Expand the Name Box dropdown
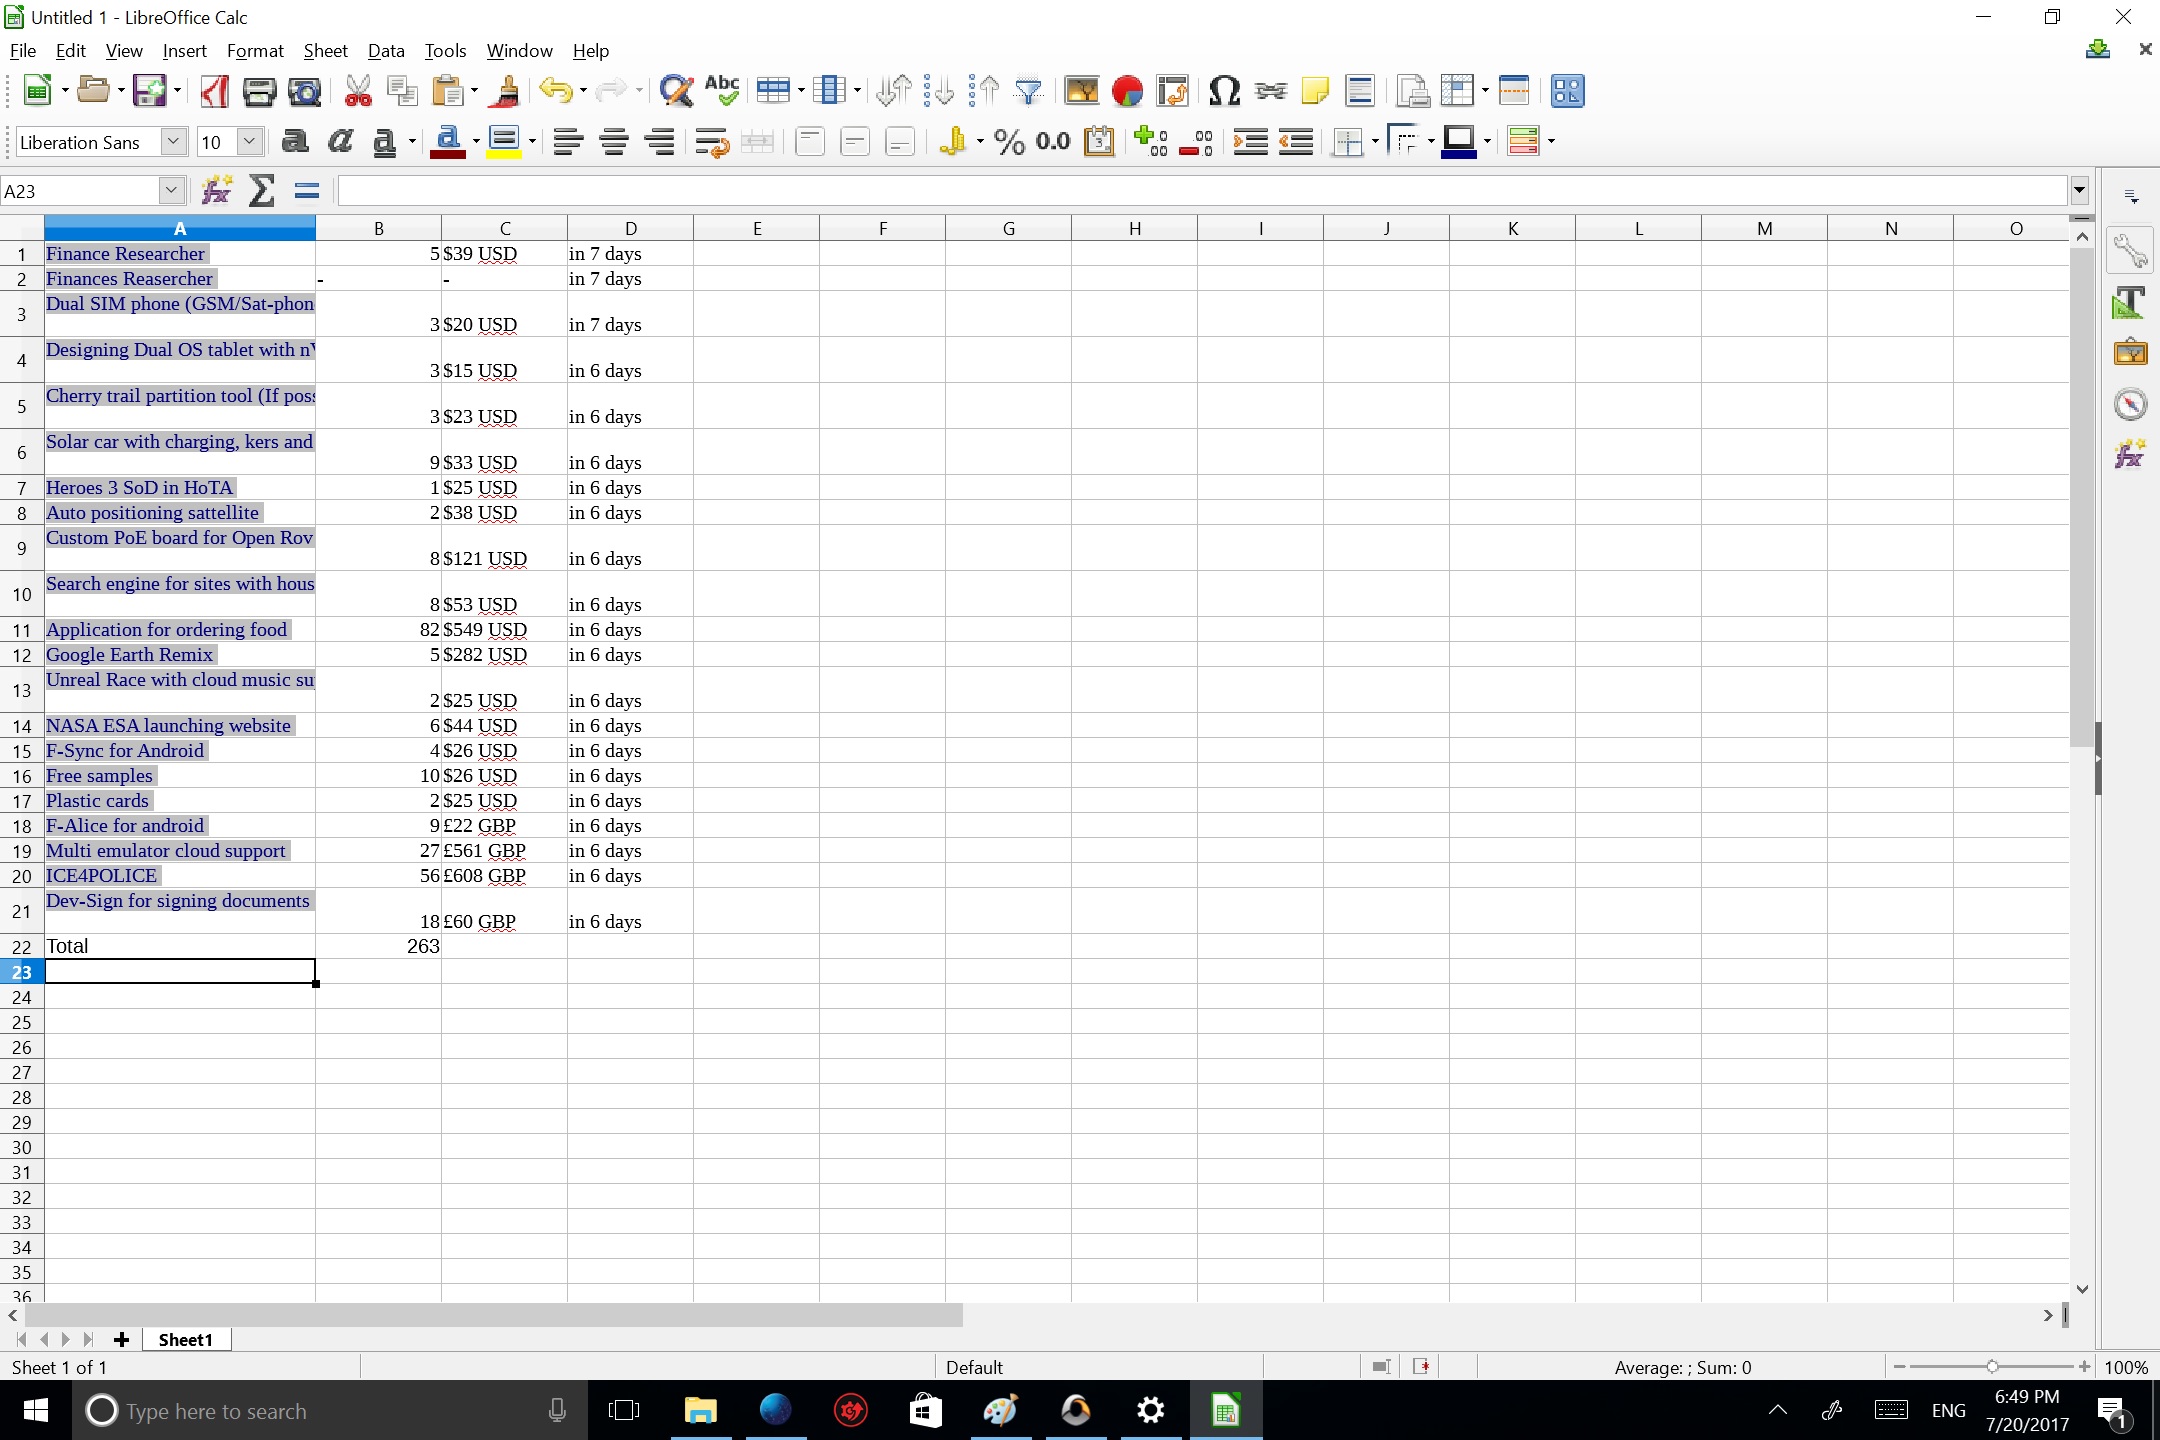This screenshot has height=1440, width=2160. 172,190
